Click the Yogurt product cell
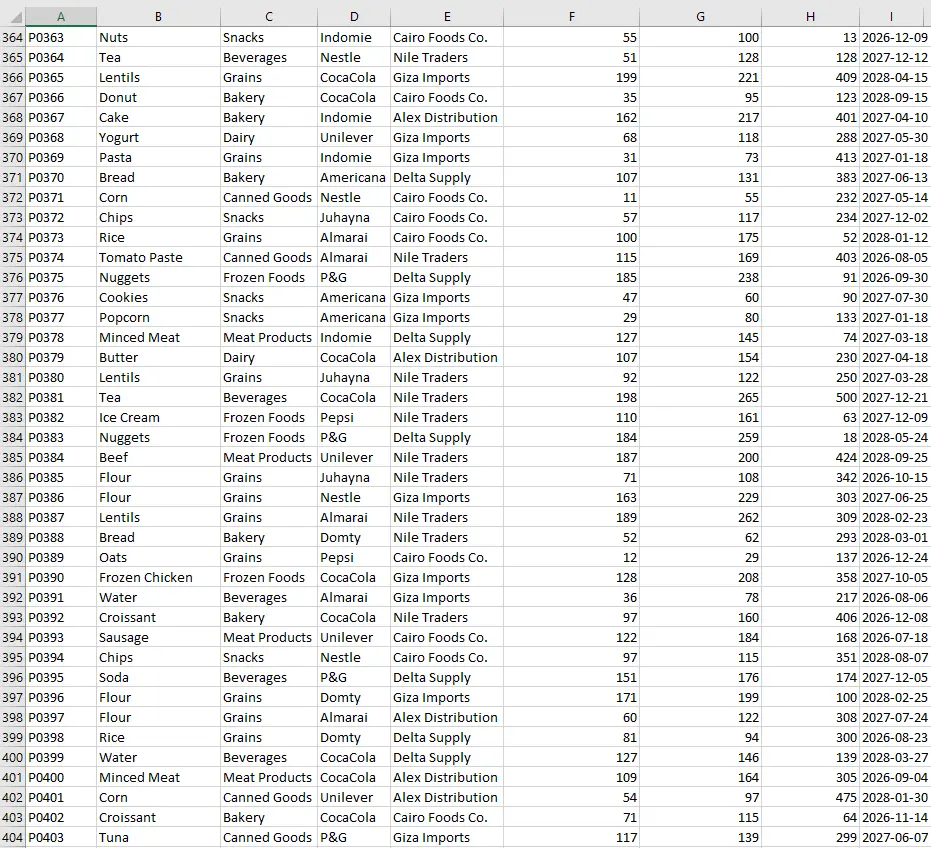This screenshot has height=848, width=931. coord(158,138)
